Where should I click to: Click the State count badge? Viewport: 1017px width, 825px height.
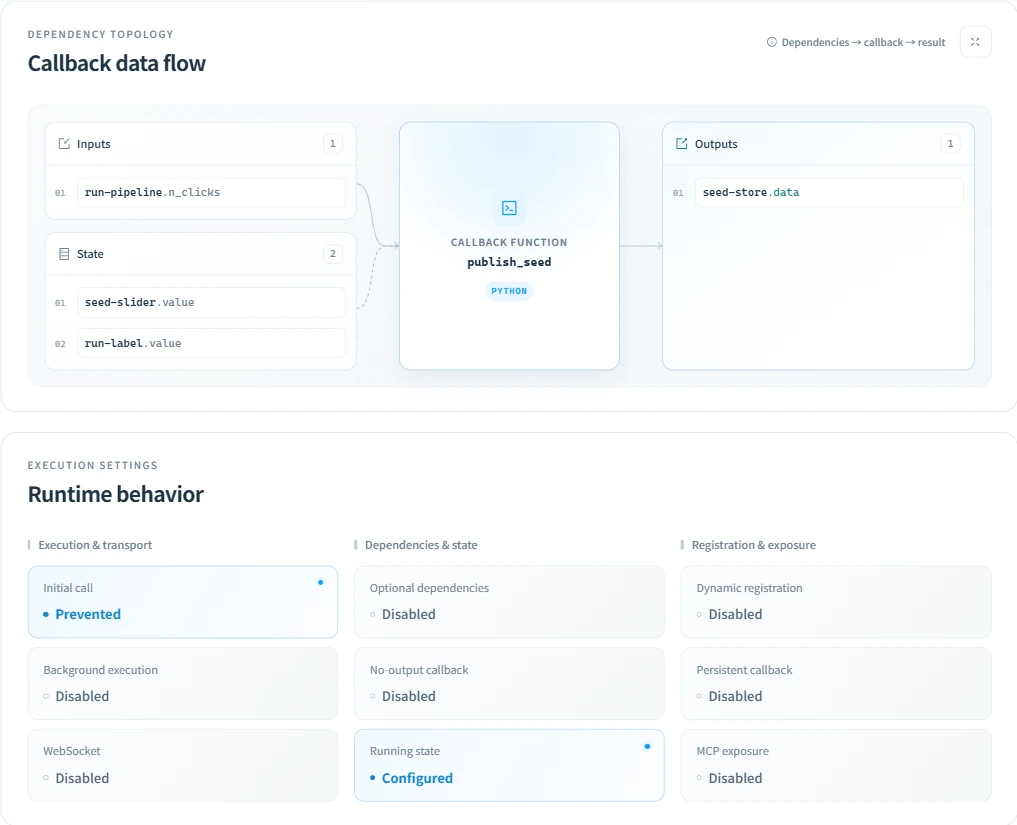(x=333, y=254)
